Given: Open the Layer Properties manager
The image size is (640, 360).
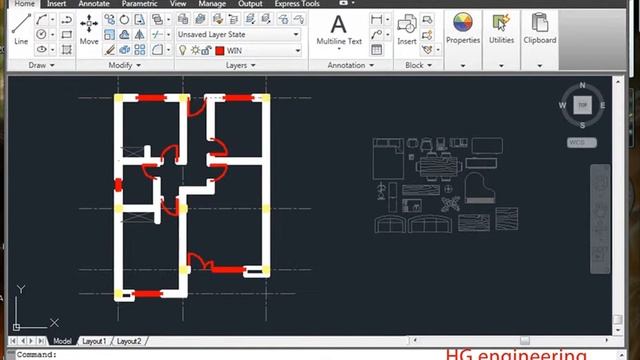Looking at the screenshot, I should [x=183, y=19].
